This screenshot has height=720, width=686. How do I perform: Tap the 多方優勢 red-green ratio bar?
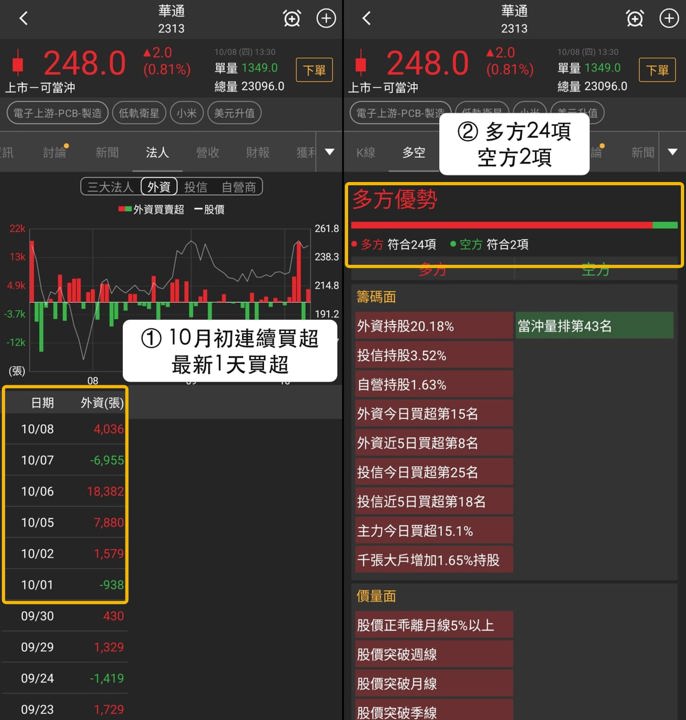(514, 225)
